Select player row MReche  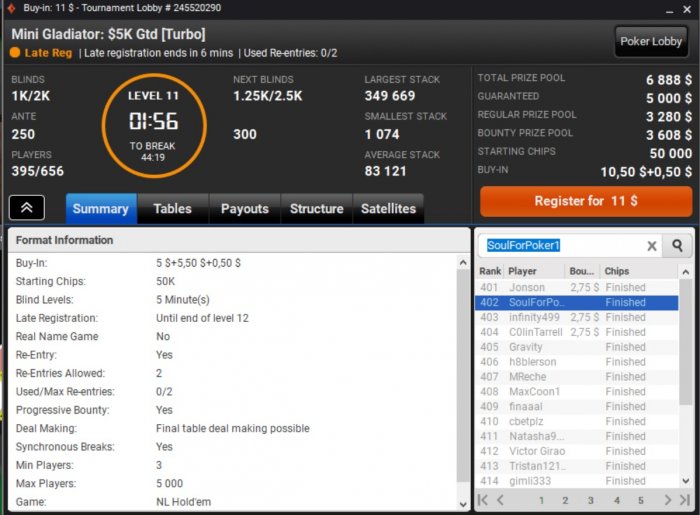click(577, 377)
